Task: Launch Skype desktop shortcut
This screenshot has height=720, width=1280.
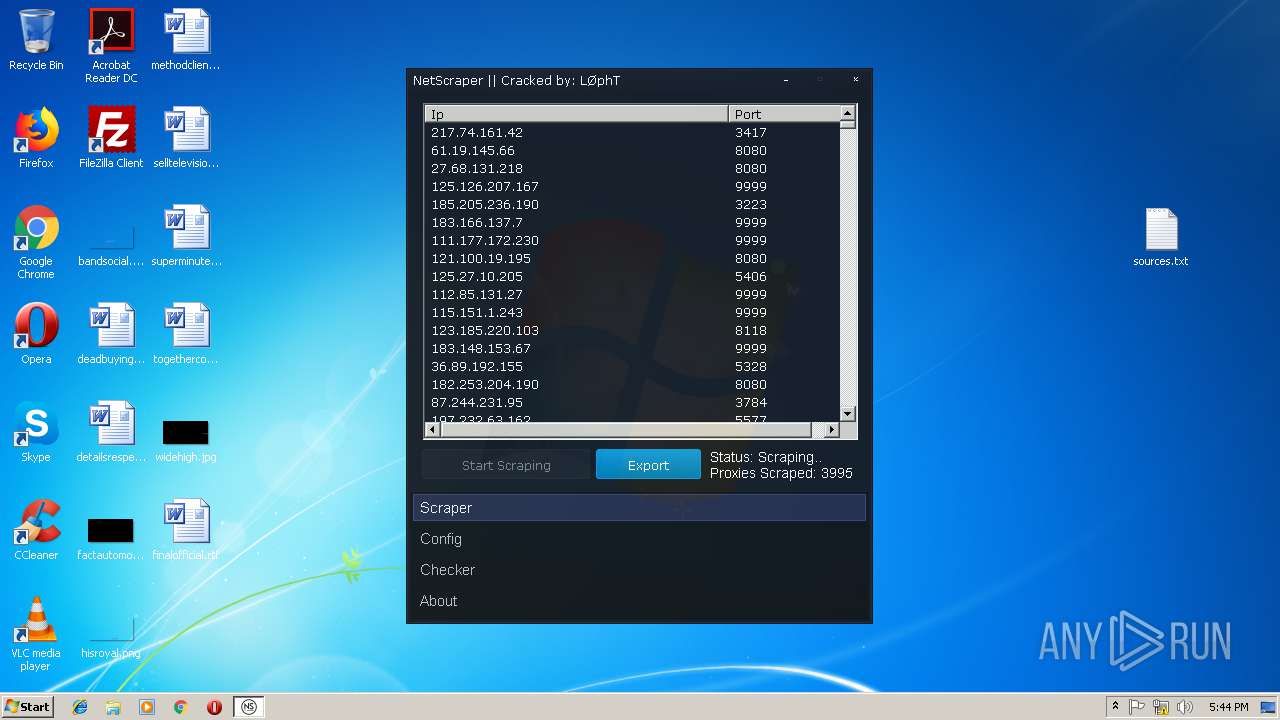Action: point(36,432)
